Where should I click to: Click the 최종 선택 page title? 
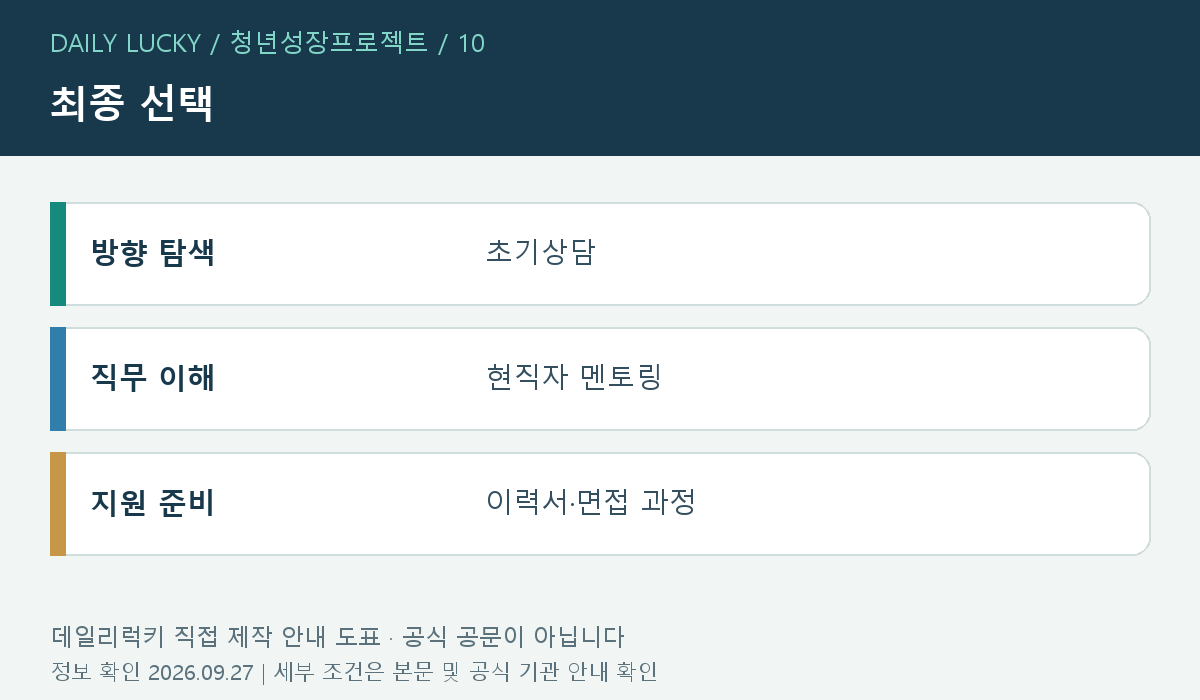pos(132,104)
